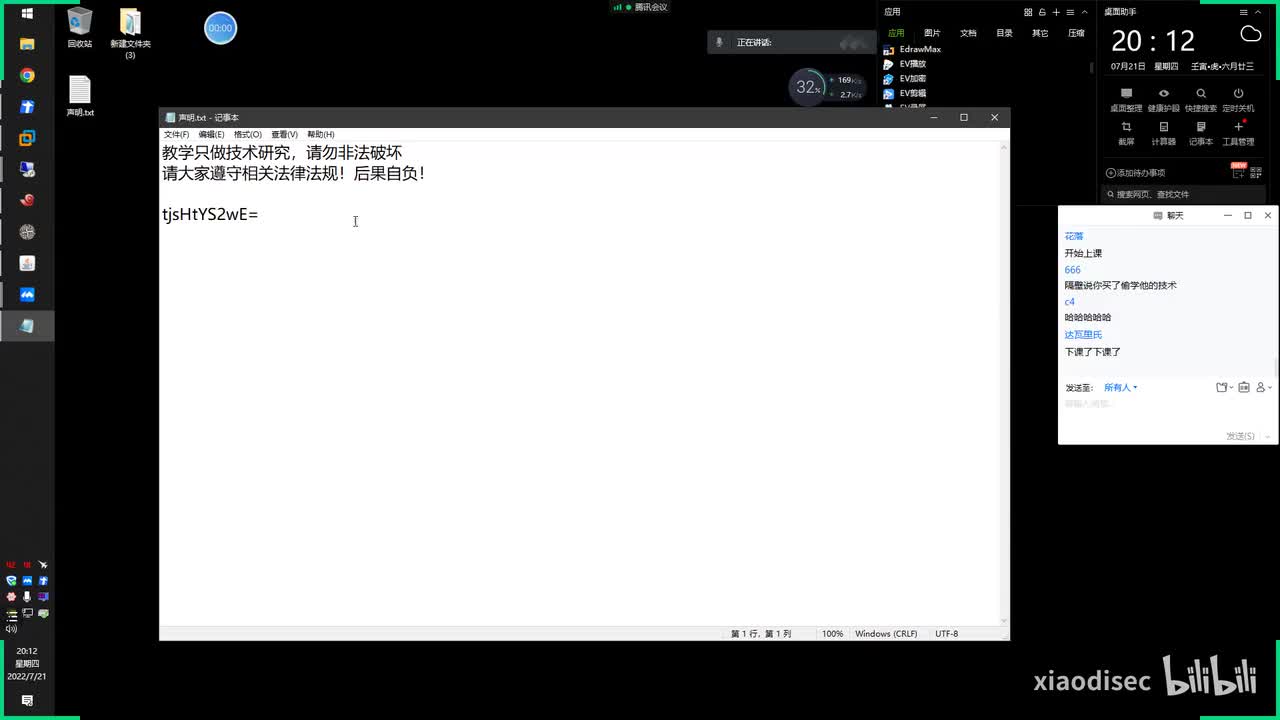Switch to the Notepad taskbar icon
Image resolution: width=1280 pixels, height=720 pixels.
(x=27, y=326)
